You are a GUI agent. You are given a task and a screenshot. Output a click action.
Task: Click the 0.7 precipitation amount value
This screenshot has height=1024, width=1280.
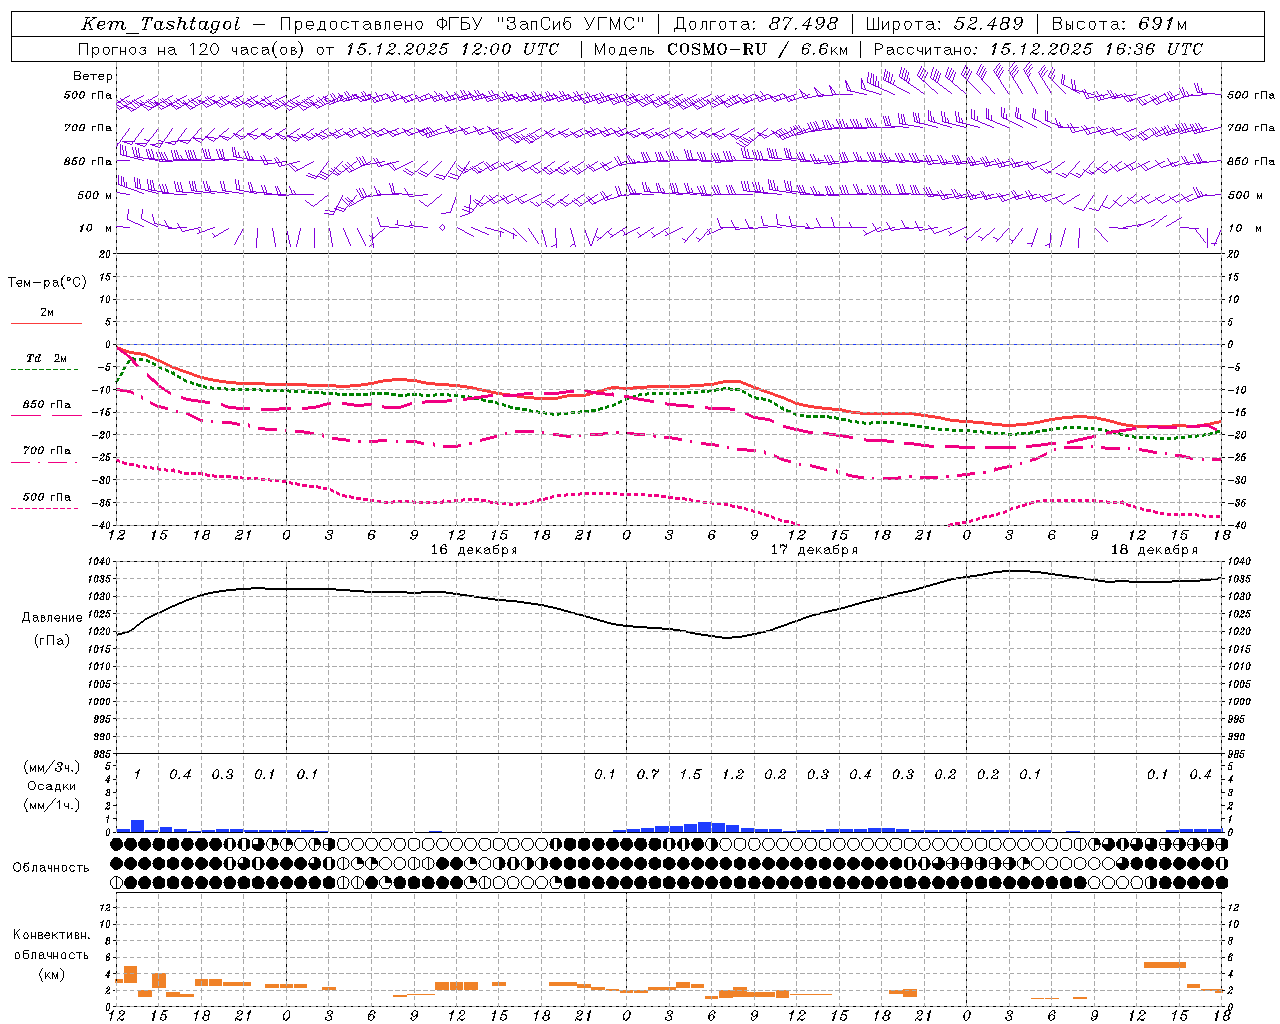pos(648,774)
